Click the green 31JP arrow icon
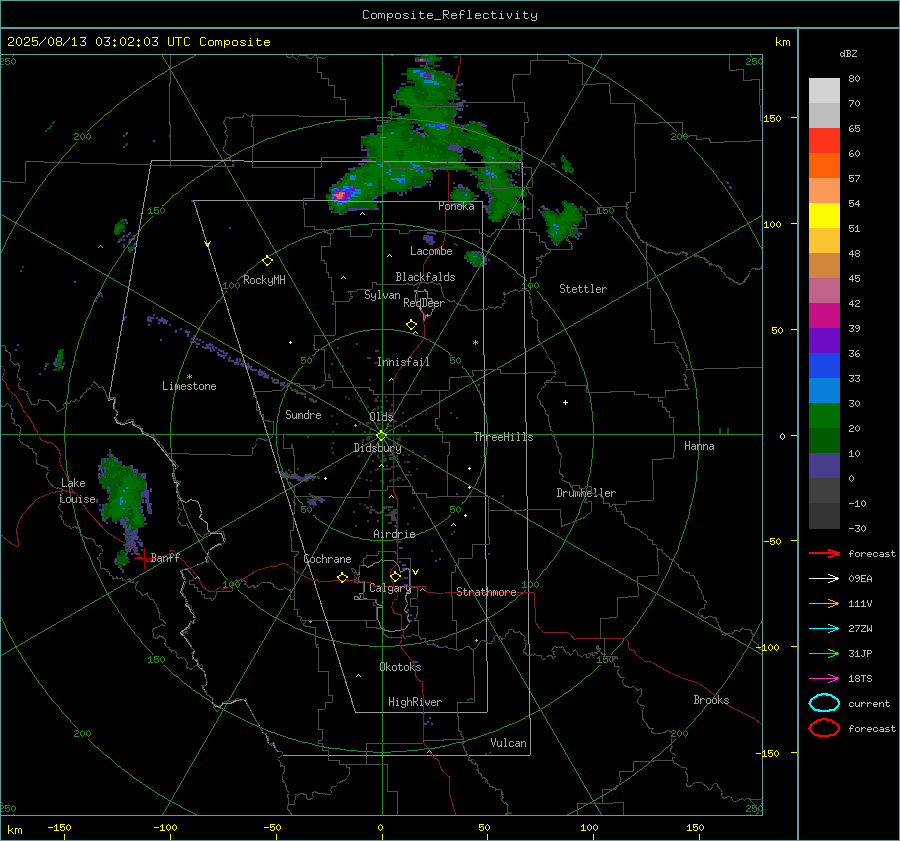The image size is (900, 841). 824,653
